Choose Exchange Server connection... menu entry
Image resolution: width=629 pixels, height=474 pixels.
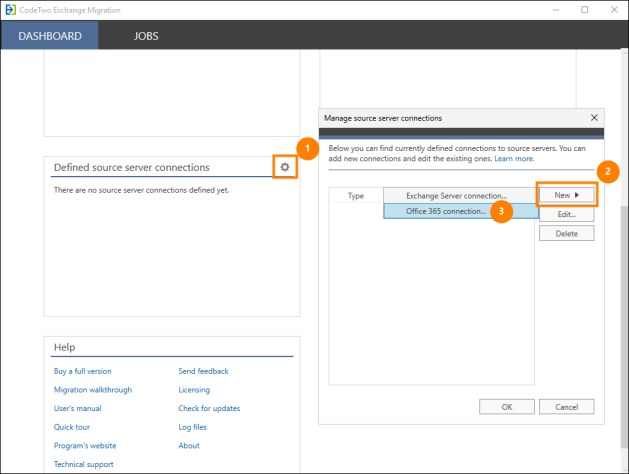coord(461,196)
